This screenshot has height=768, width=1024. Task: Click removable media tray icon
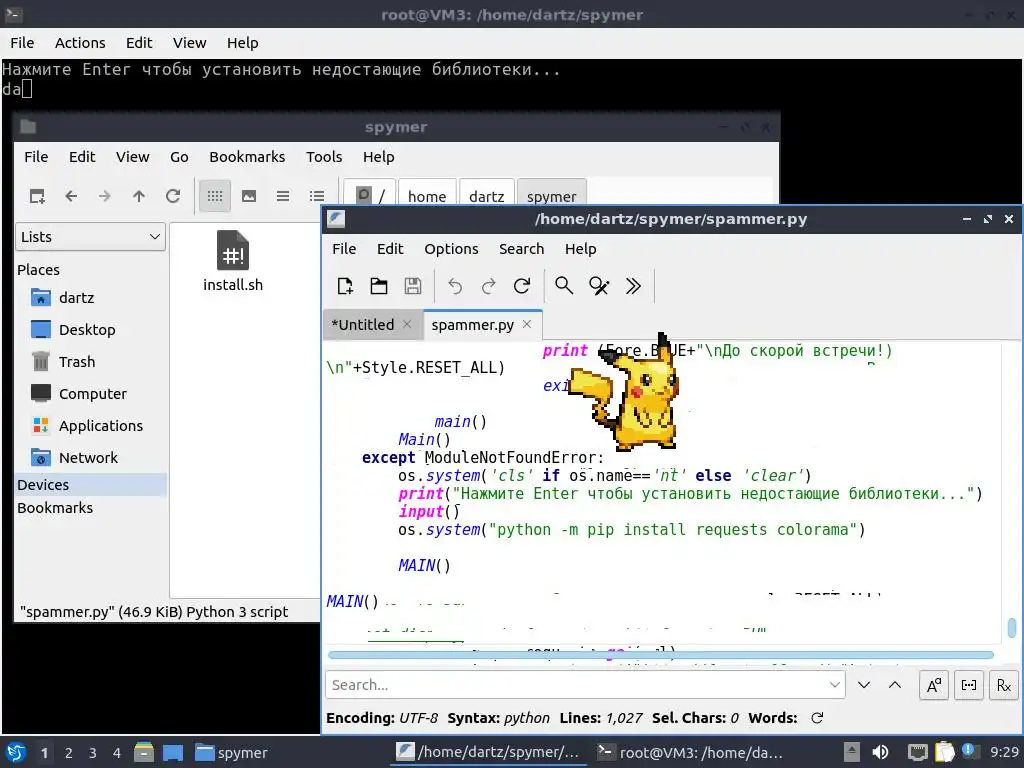(851, 752)
